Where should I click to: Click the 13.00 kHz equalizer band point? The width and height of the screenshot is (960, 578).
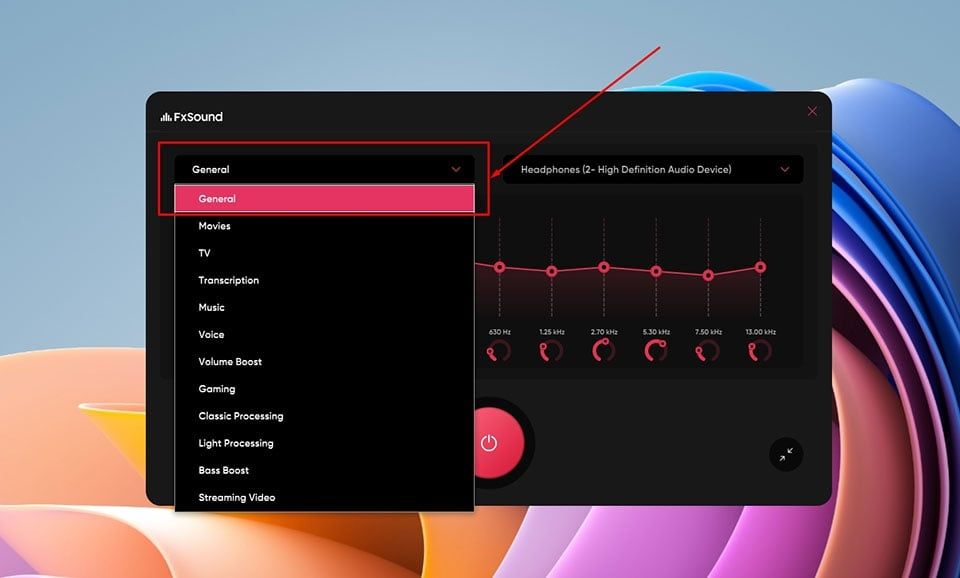pos(760,267)
